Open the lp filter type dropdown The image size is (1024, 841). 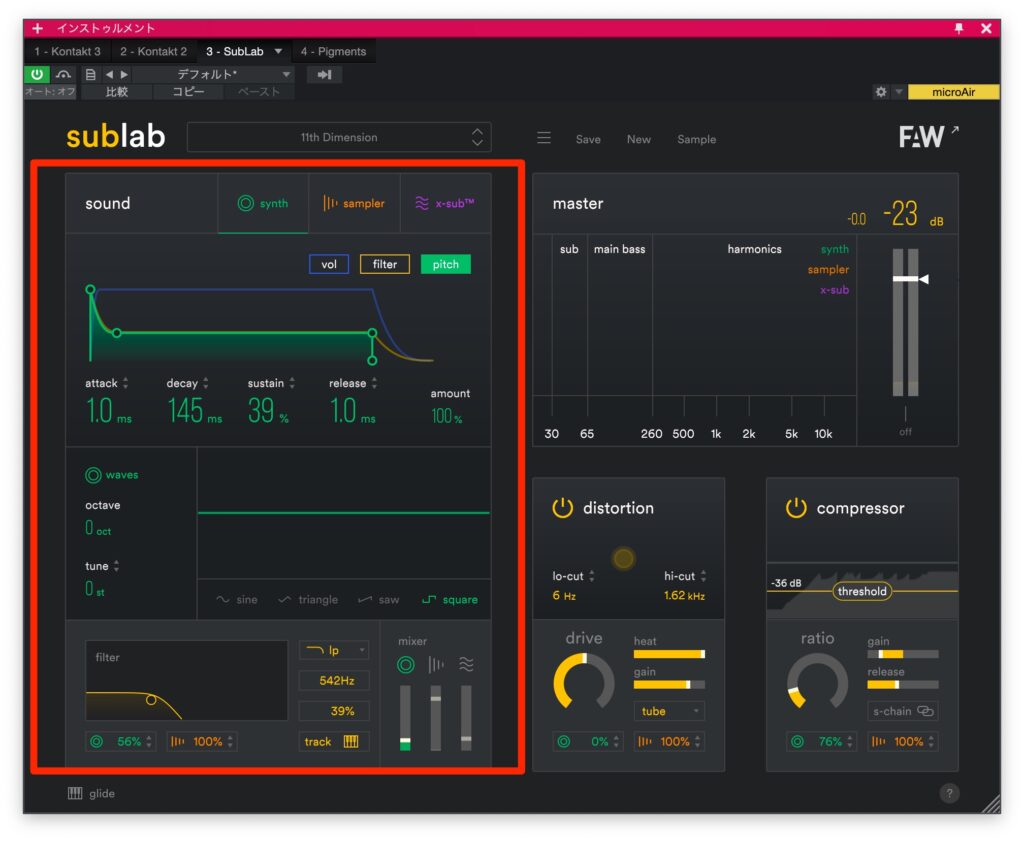coord(334,650)
